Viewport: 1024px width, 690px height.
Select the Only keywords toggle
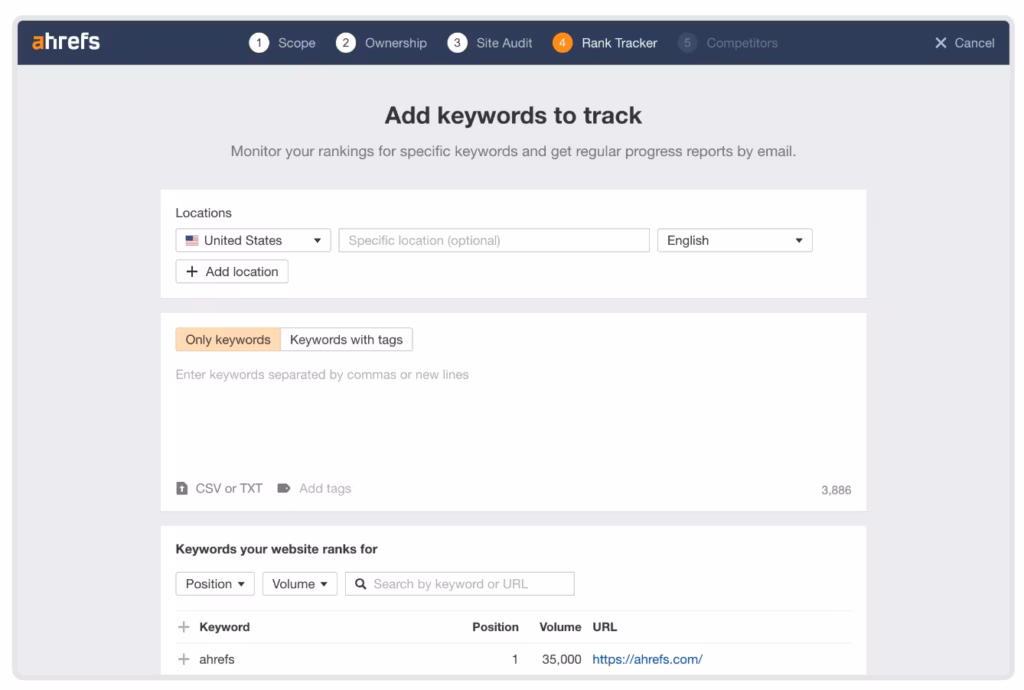pyautogui.click(x=228, y=340)
